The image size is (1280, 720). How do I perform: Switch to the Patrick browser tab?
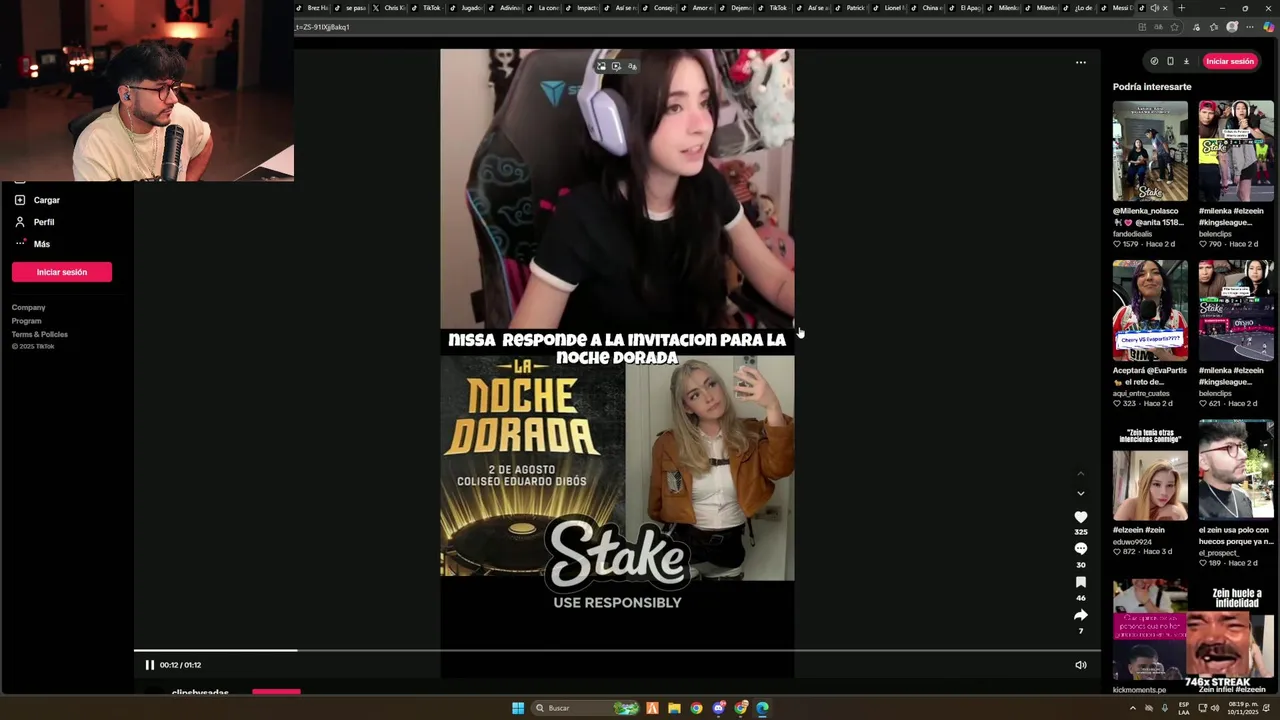click(x=851, y=8)
